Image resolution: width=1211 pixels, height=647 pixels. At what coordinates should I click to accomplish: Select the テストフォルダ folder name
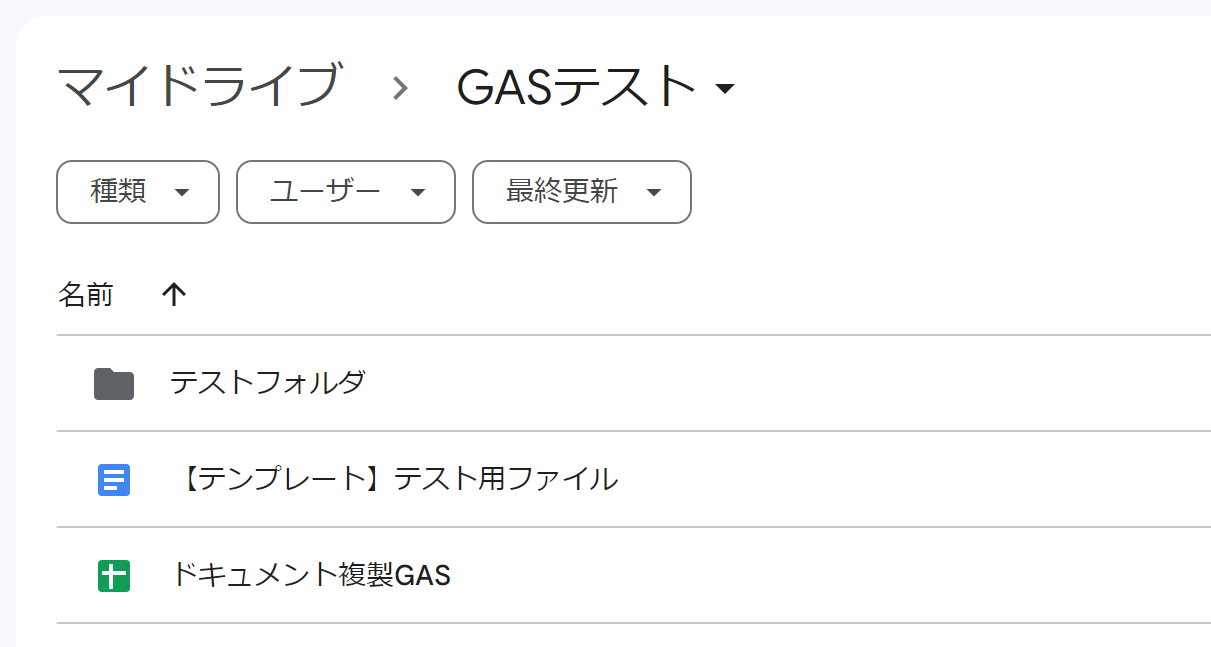point(267,383)
